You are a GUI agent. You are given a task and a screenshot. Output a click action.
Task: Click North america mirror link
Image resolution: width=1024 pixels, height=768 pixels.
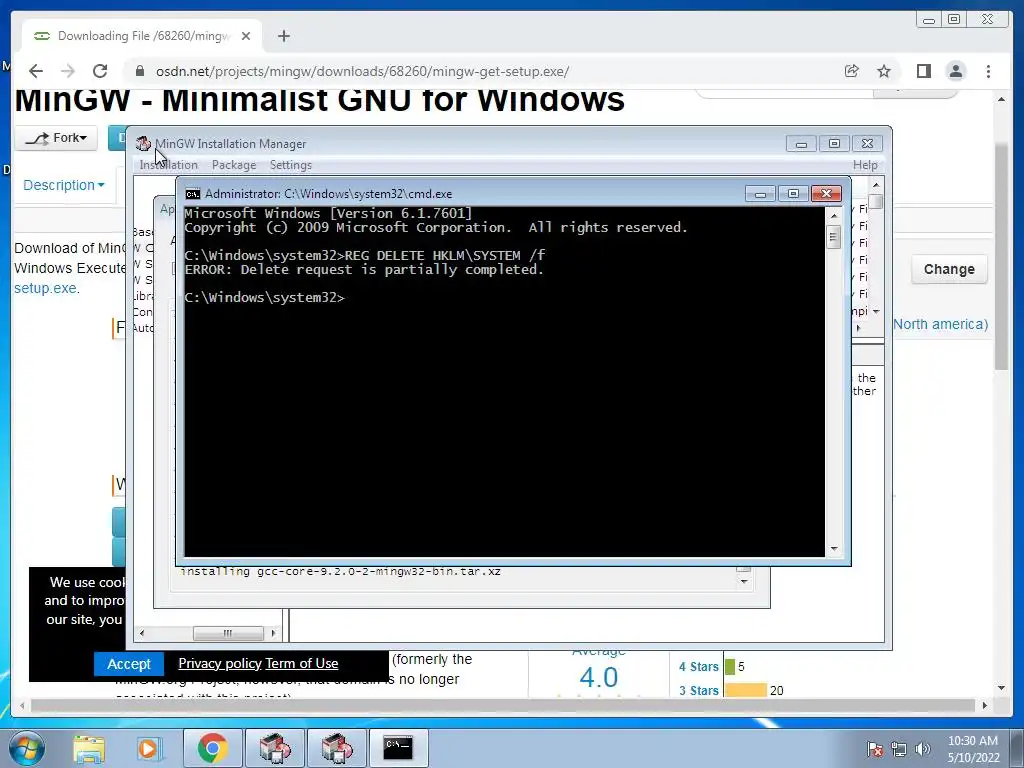tap(940, 325)
